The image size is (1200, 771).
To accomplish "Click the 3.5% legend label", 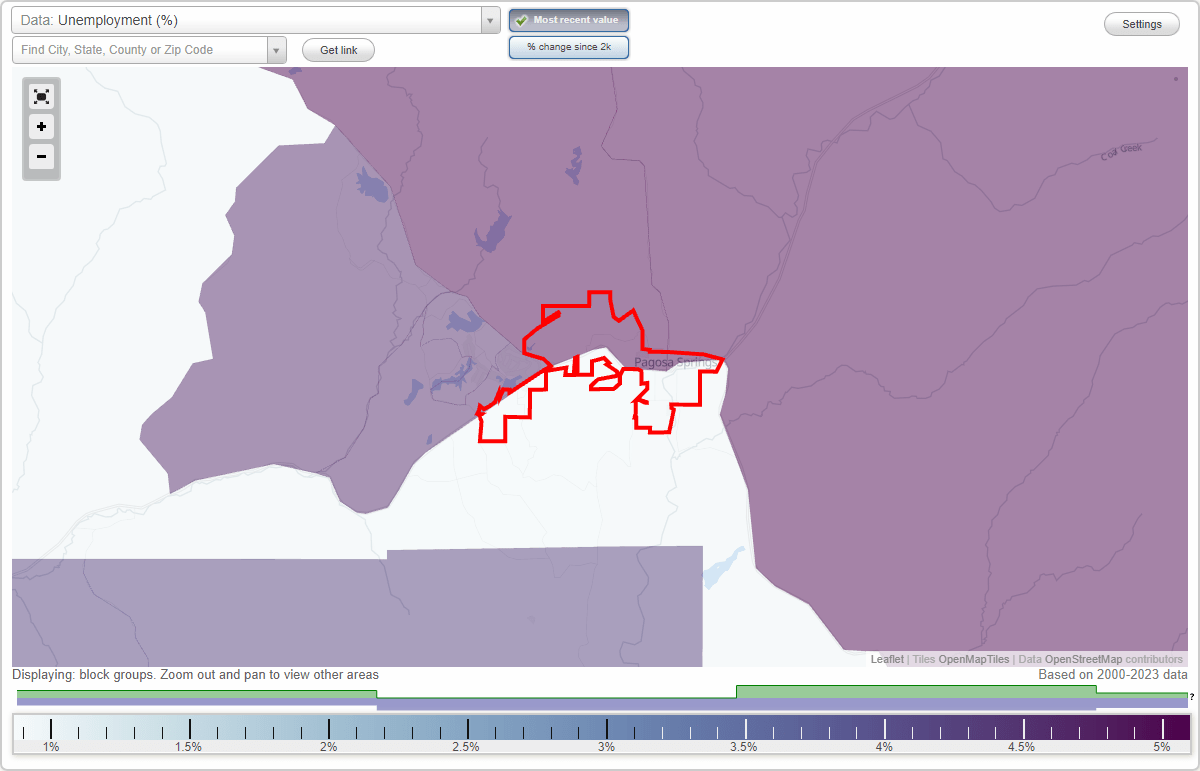I will tap(743, 747).
